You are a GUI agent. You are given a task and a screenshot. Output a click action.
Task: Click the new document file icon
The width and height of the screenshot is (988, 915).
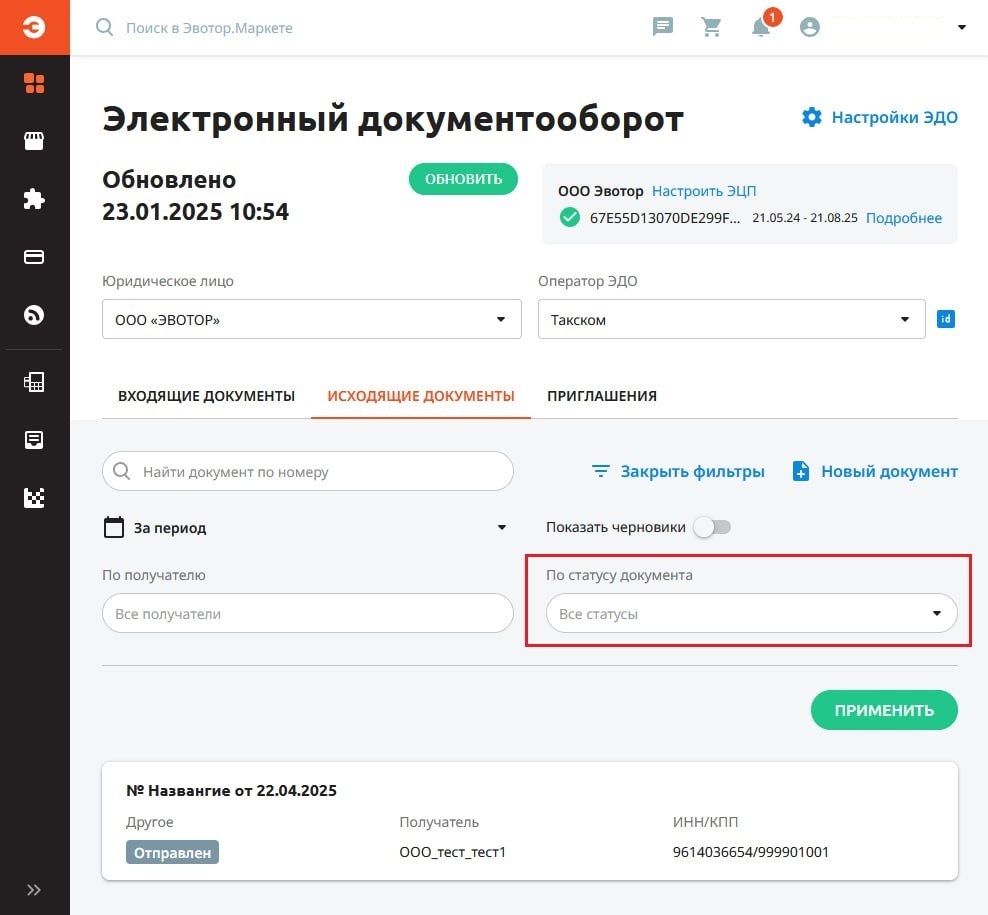click(x=800, y=471)
